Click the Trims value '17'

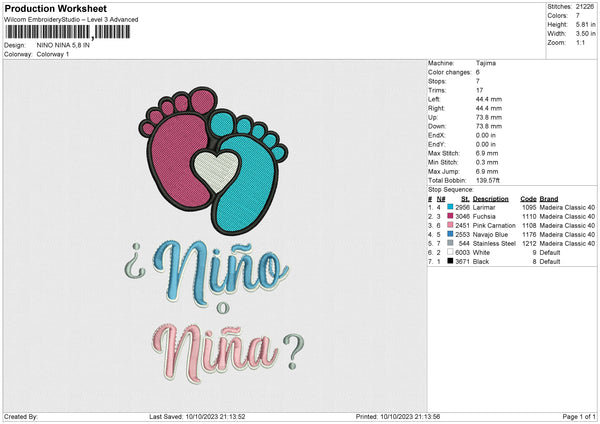pos(479,90)
